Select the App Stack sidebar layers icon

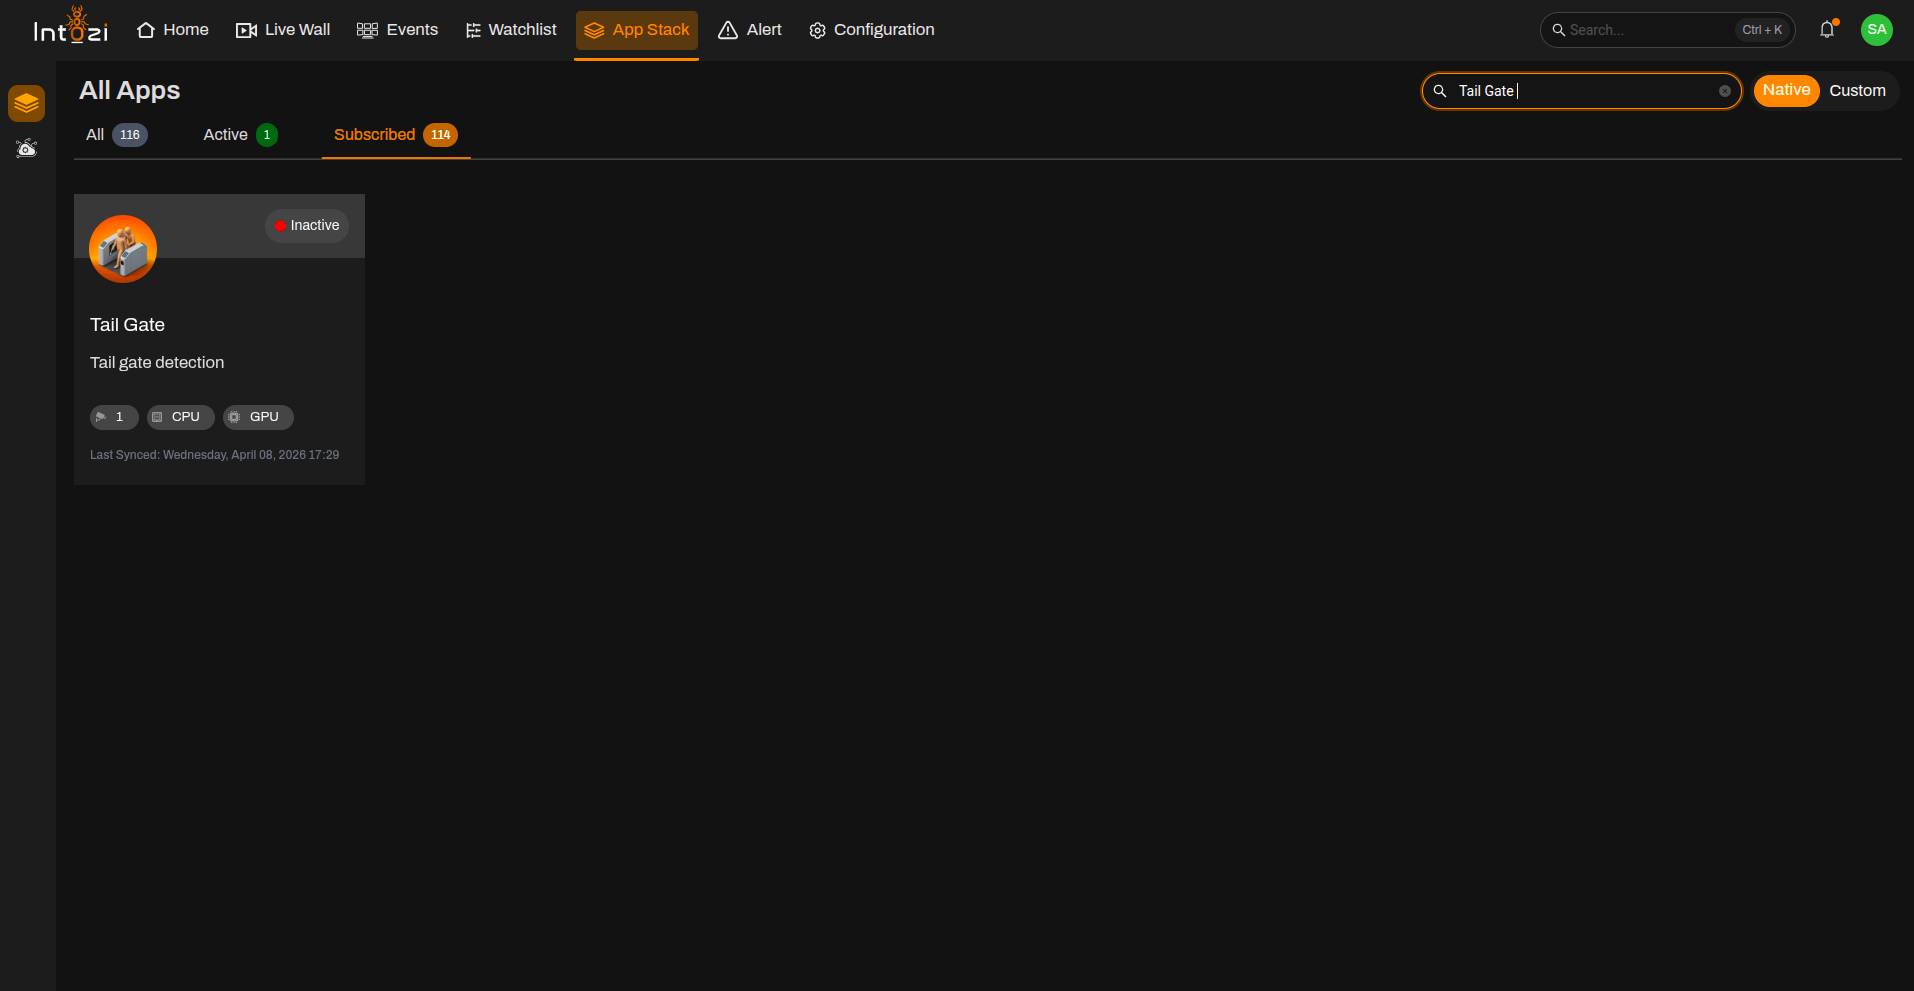coord(27,103)
